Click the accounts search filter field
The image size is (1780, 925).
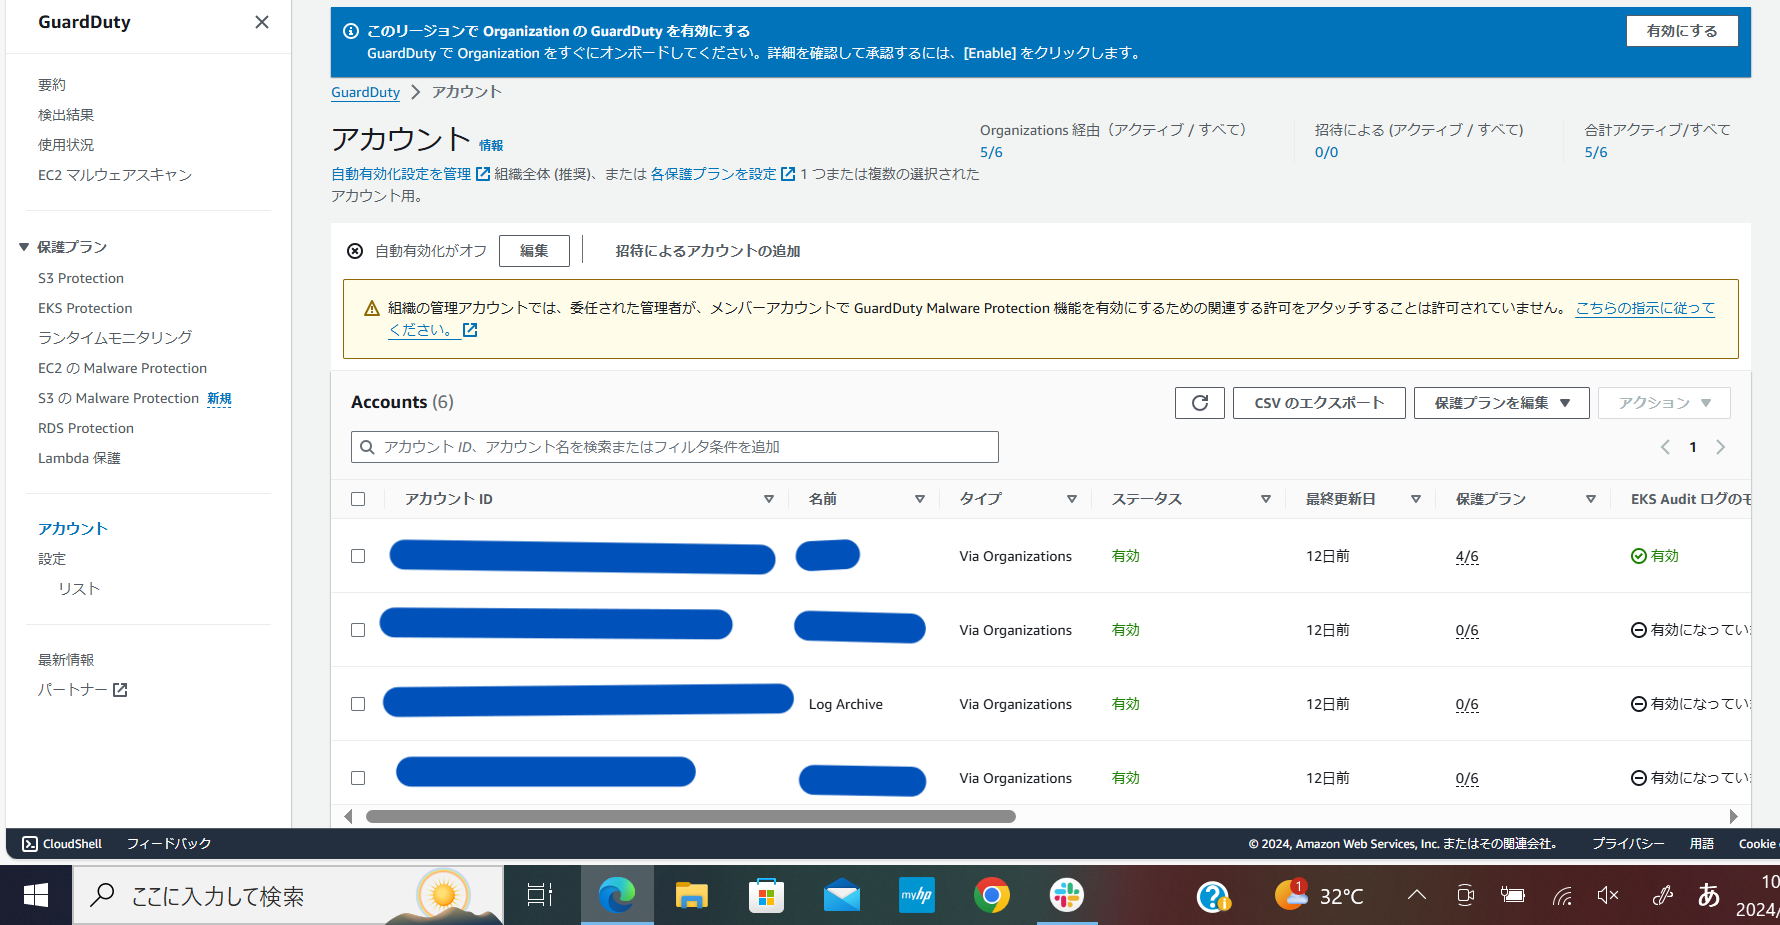675,447
